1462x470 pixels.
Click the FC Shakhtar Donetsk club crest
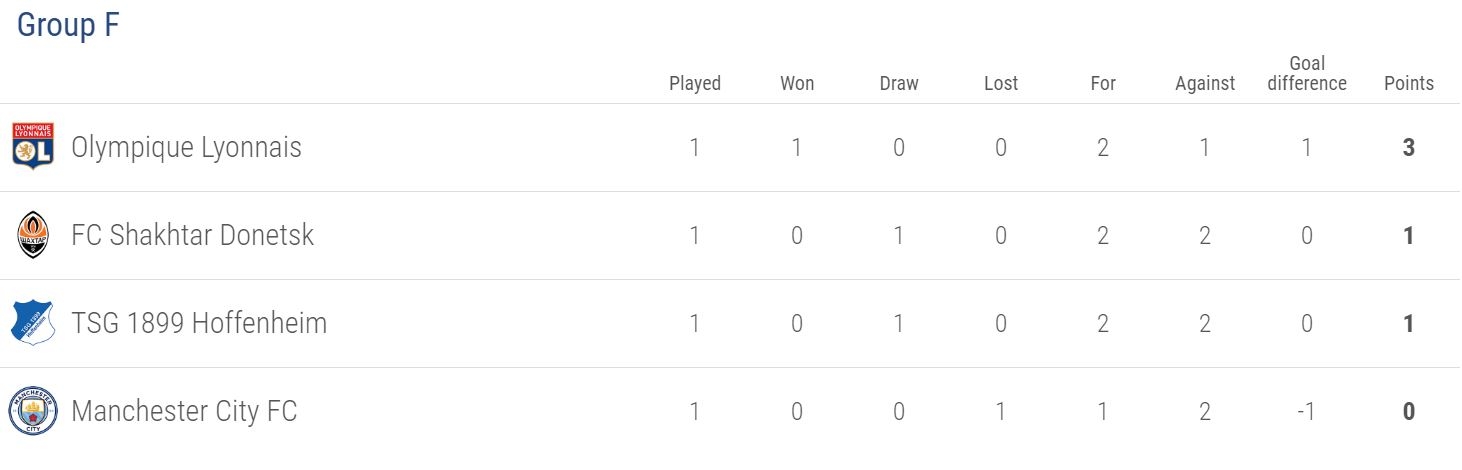[32, 235]
